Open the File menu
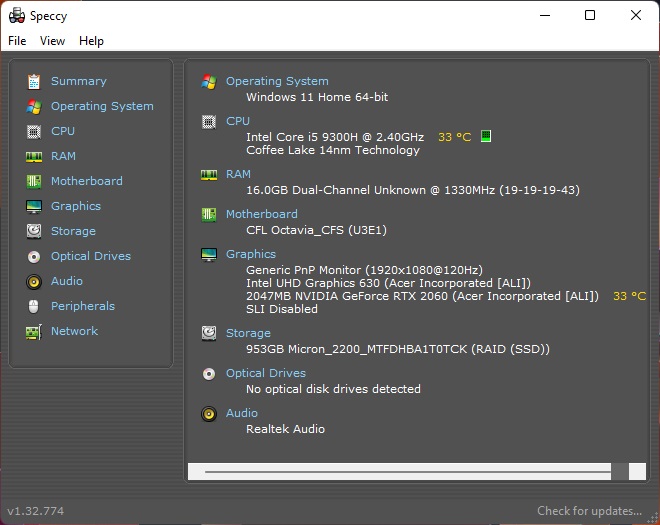 (x=17, y=41)
